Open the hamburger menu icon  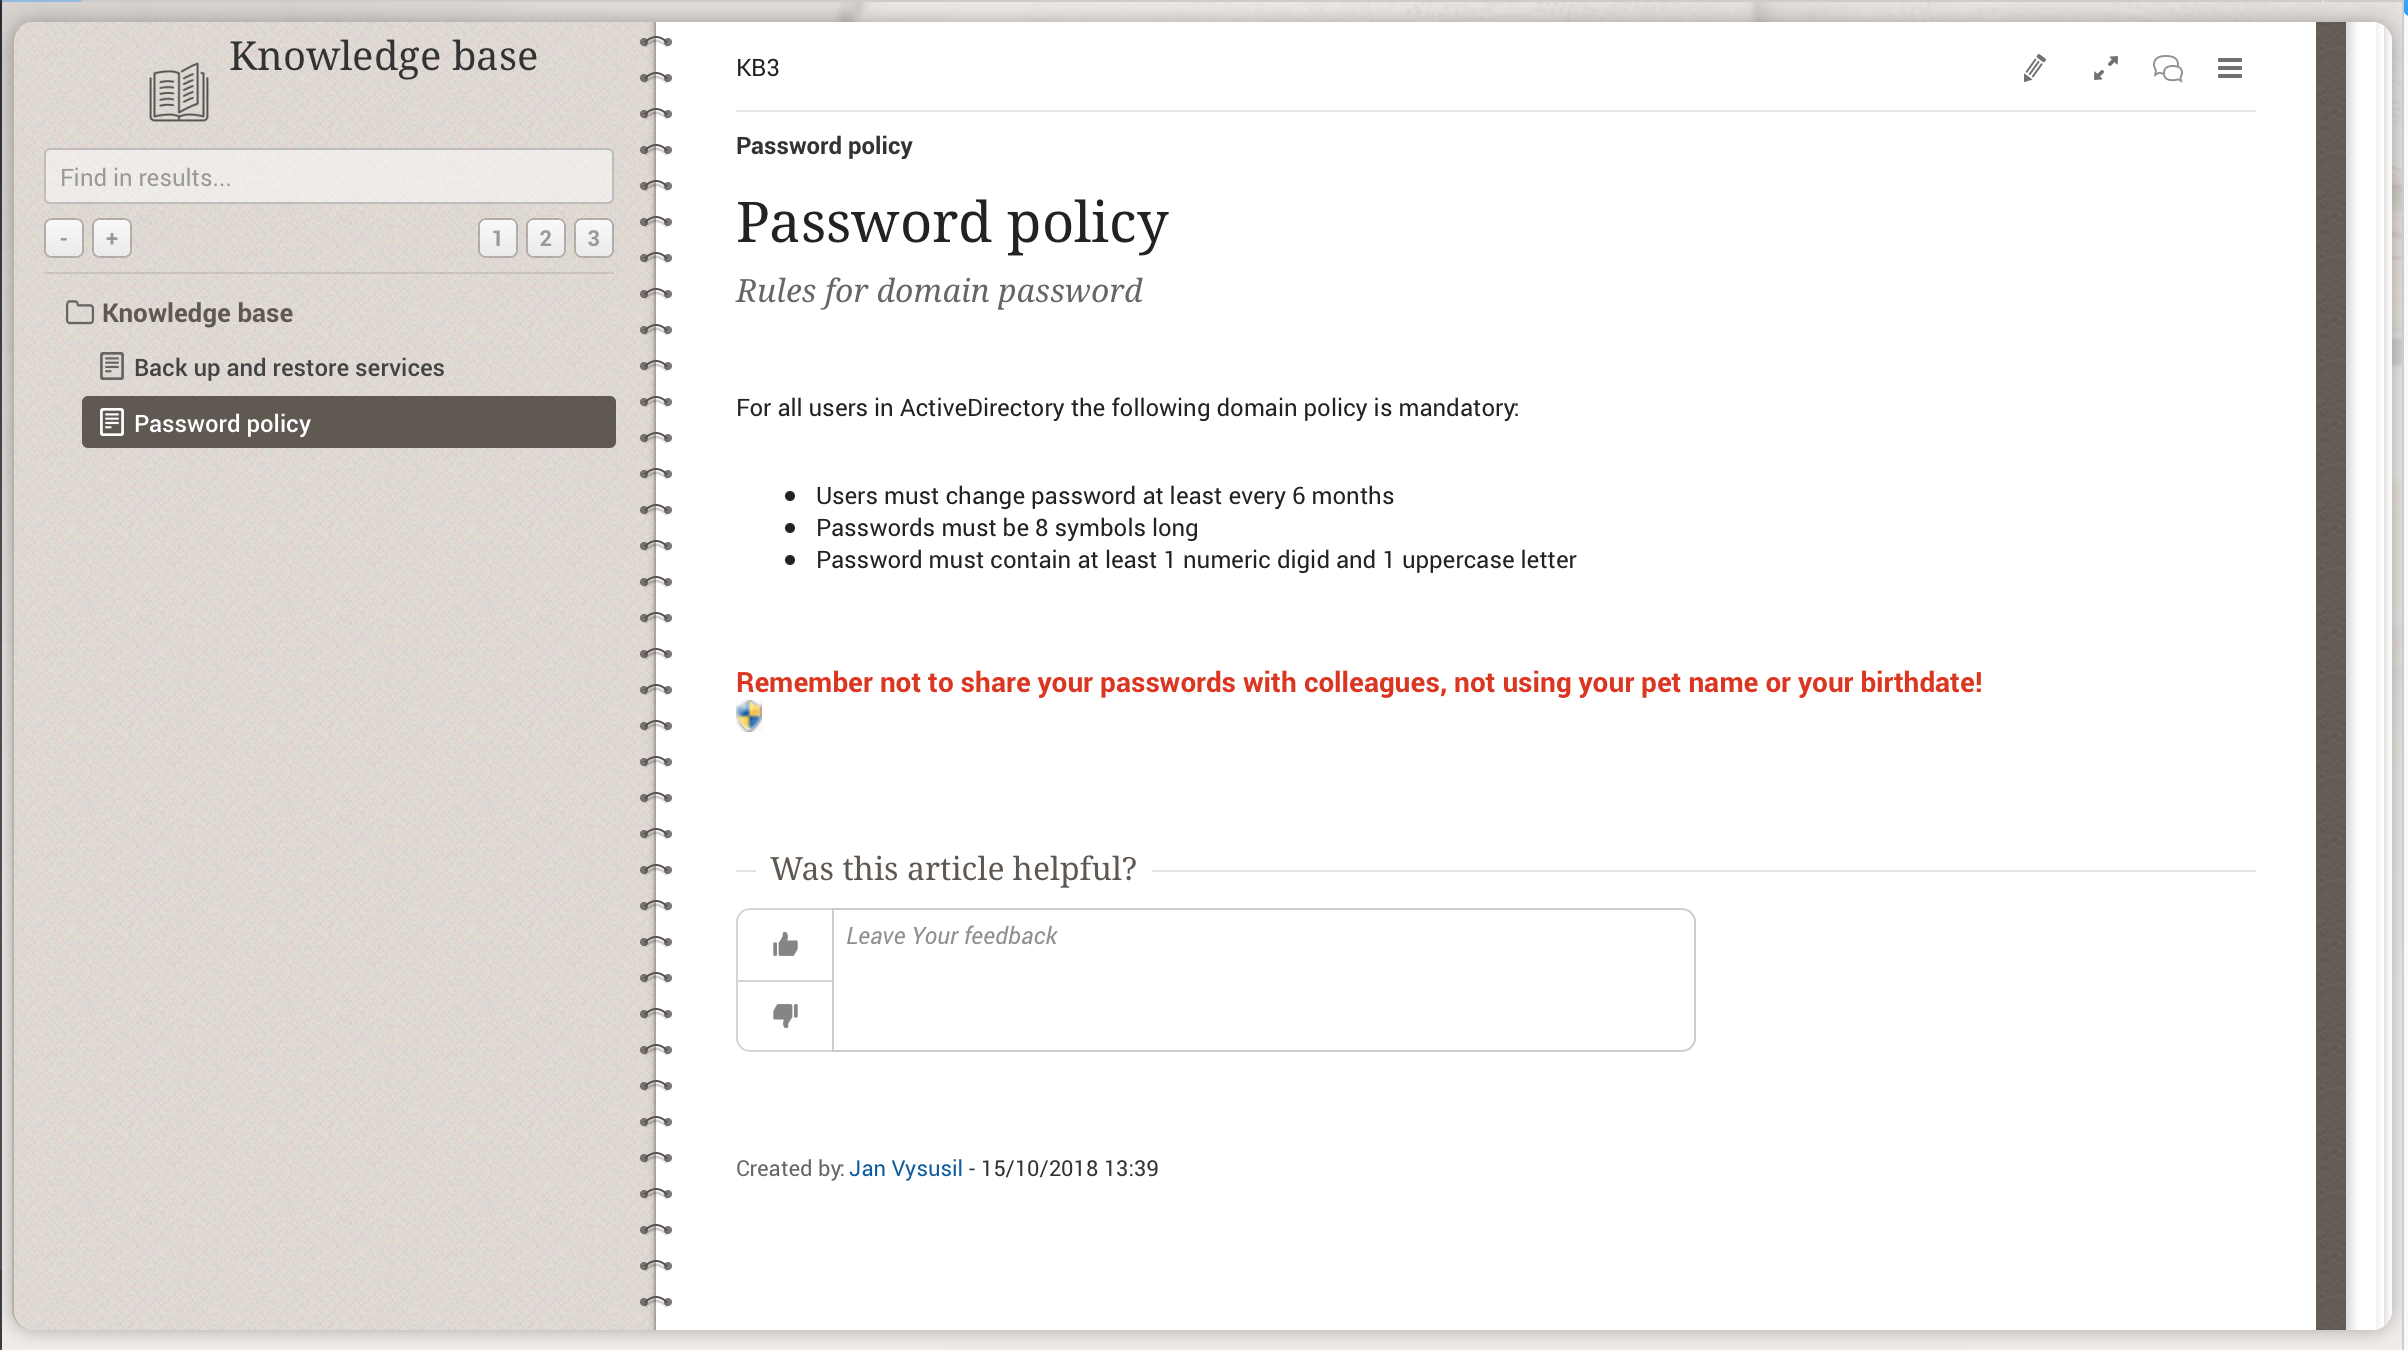pos(2230,68)
